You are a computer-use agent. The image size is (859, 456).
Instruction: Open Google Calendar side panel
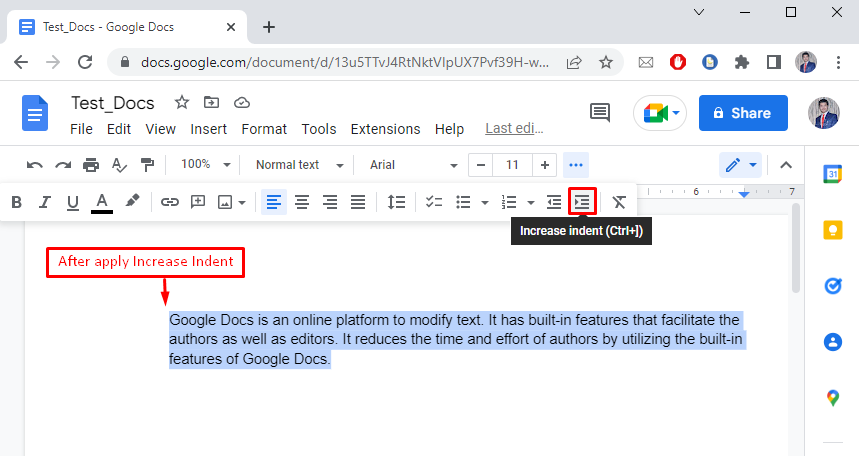pos(833,174)
